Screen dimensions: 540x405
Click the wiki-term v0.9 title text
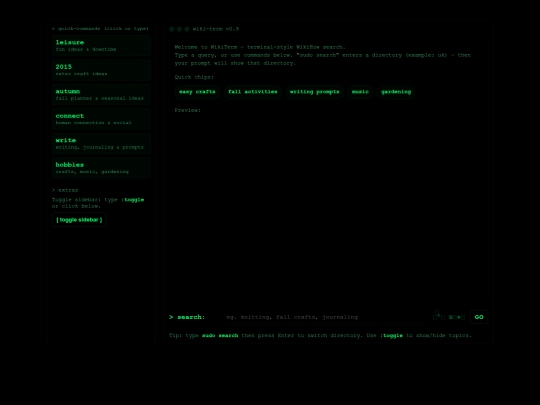click(216, 29)
